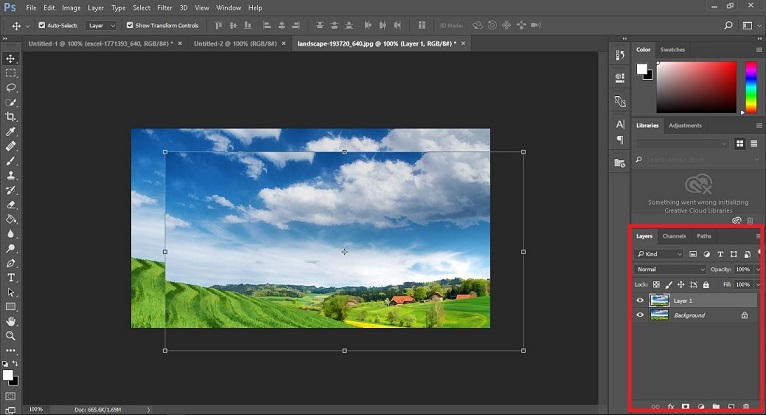Screen dimensions: 766x415
Task: Expand the Kind layer filter dropdown
Action: [659, 254]
